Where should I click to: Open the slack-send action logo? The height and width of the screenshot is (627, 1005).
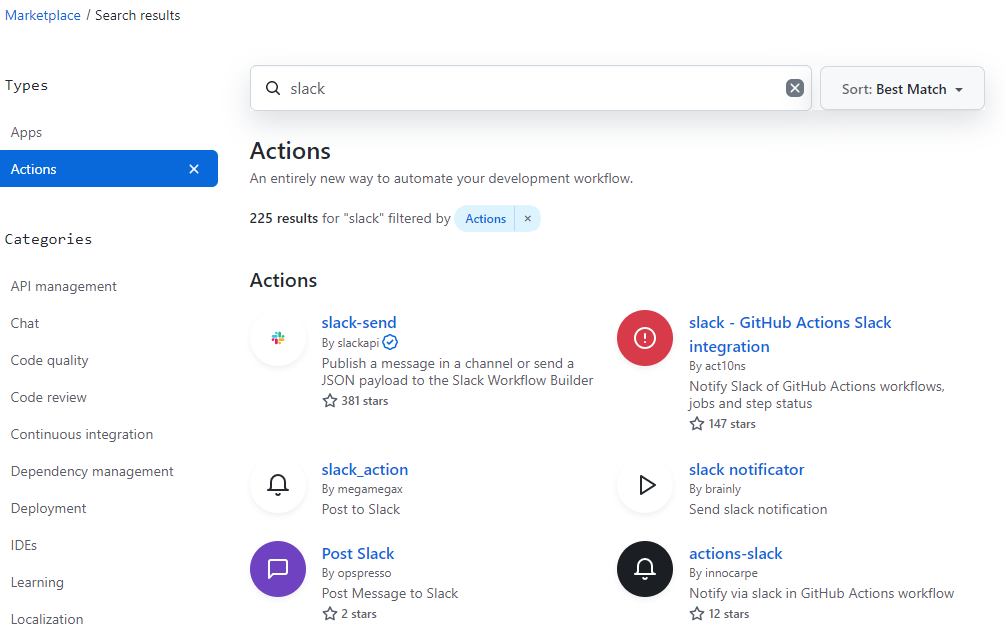coord(278,338)
